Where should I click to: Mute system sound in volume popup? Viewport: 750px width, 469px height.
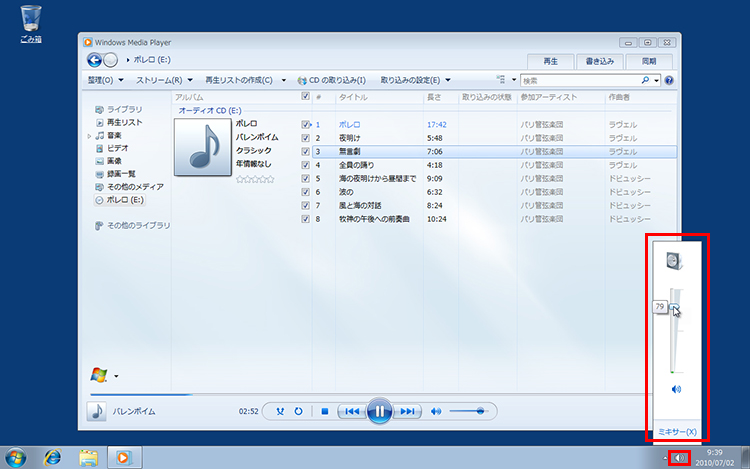pos(676,389)
